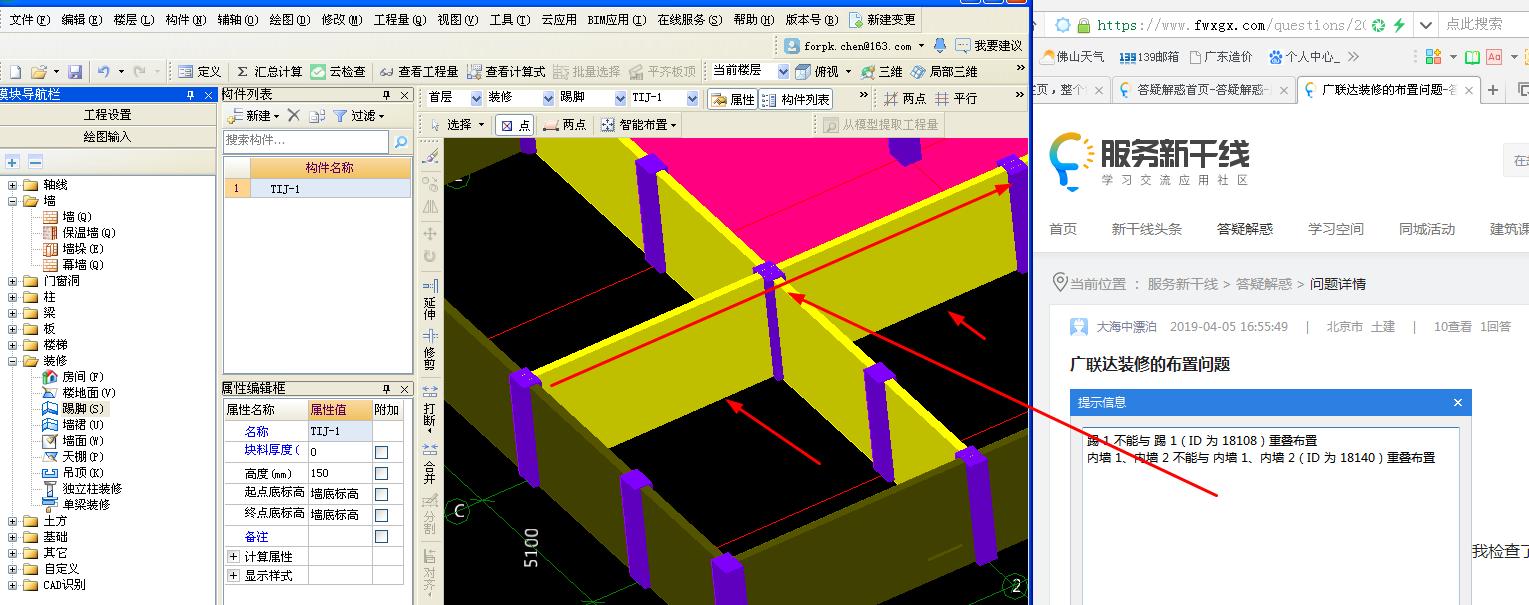Screen dimensions: 1529x605
Task: Open 查看工程量 from the toolbar
Action: click(x=417, y=72)
